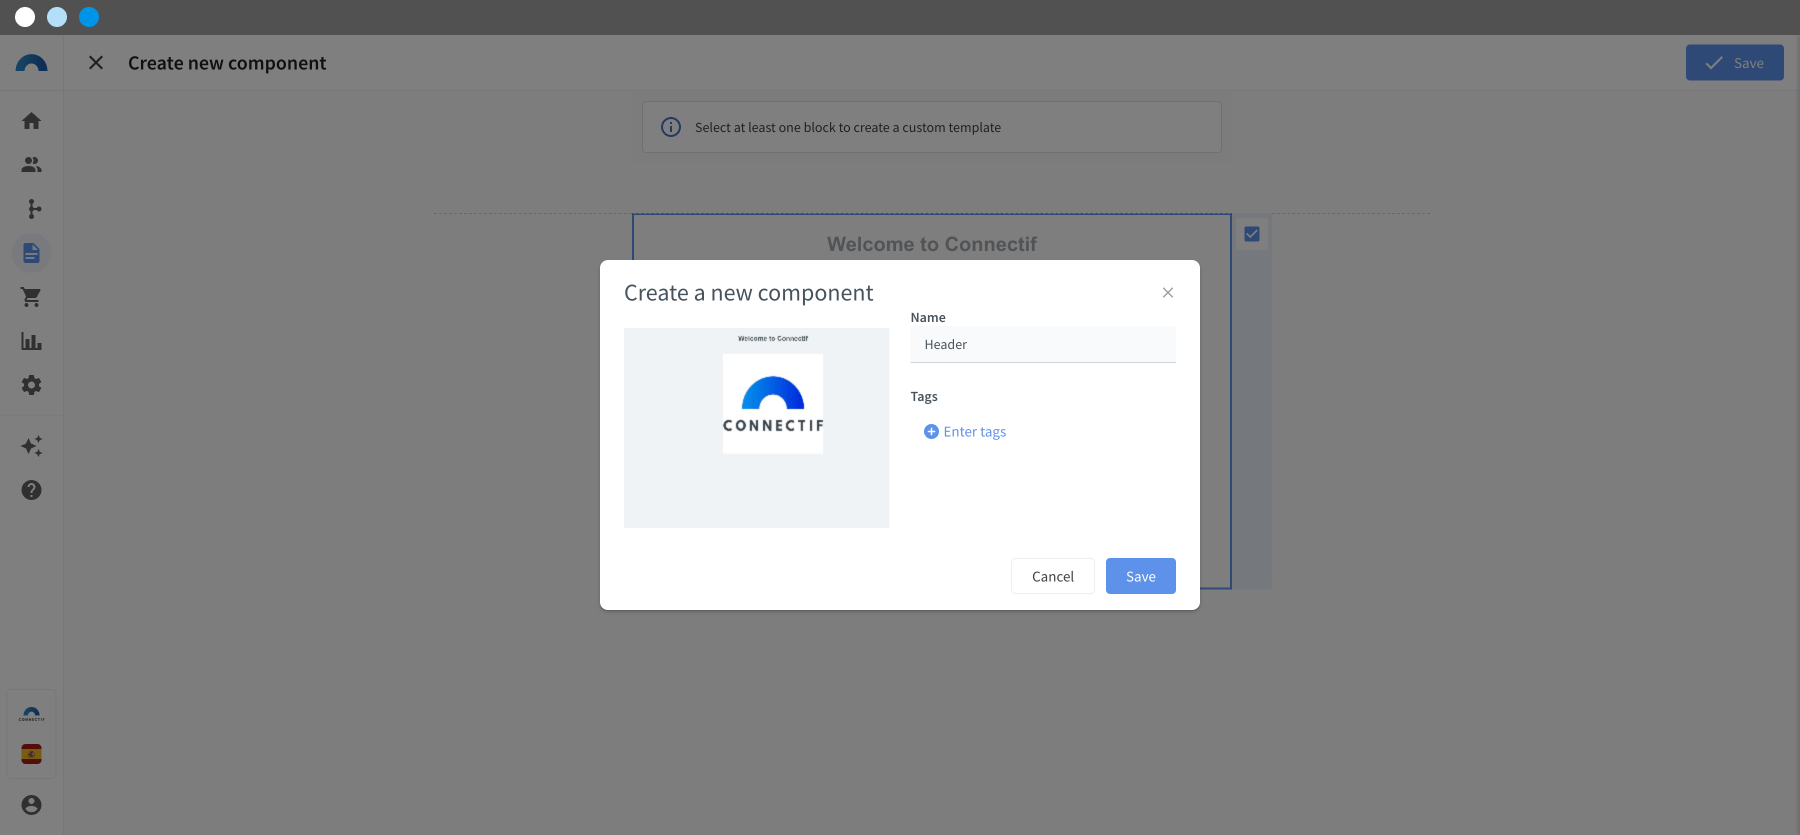Click the Name field containing Header

click(1043, 345)
